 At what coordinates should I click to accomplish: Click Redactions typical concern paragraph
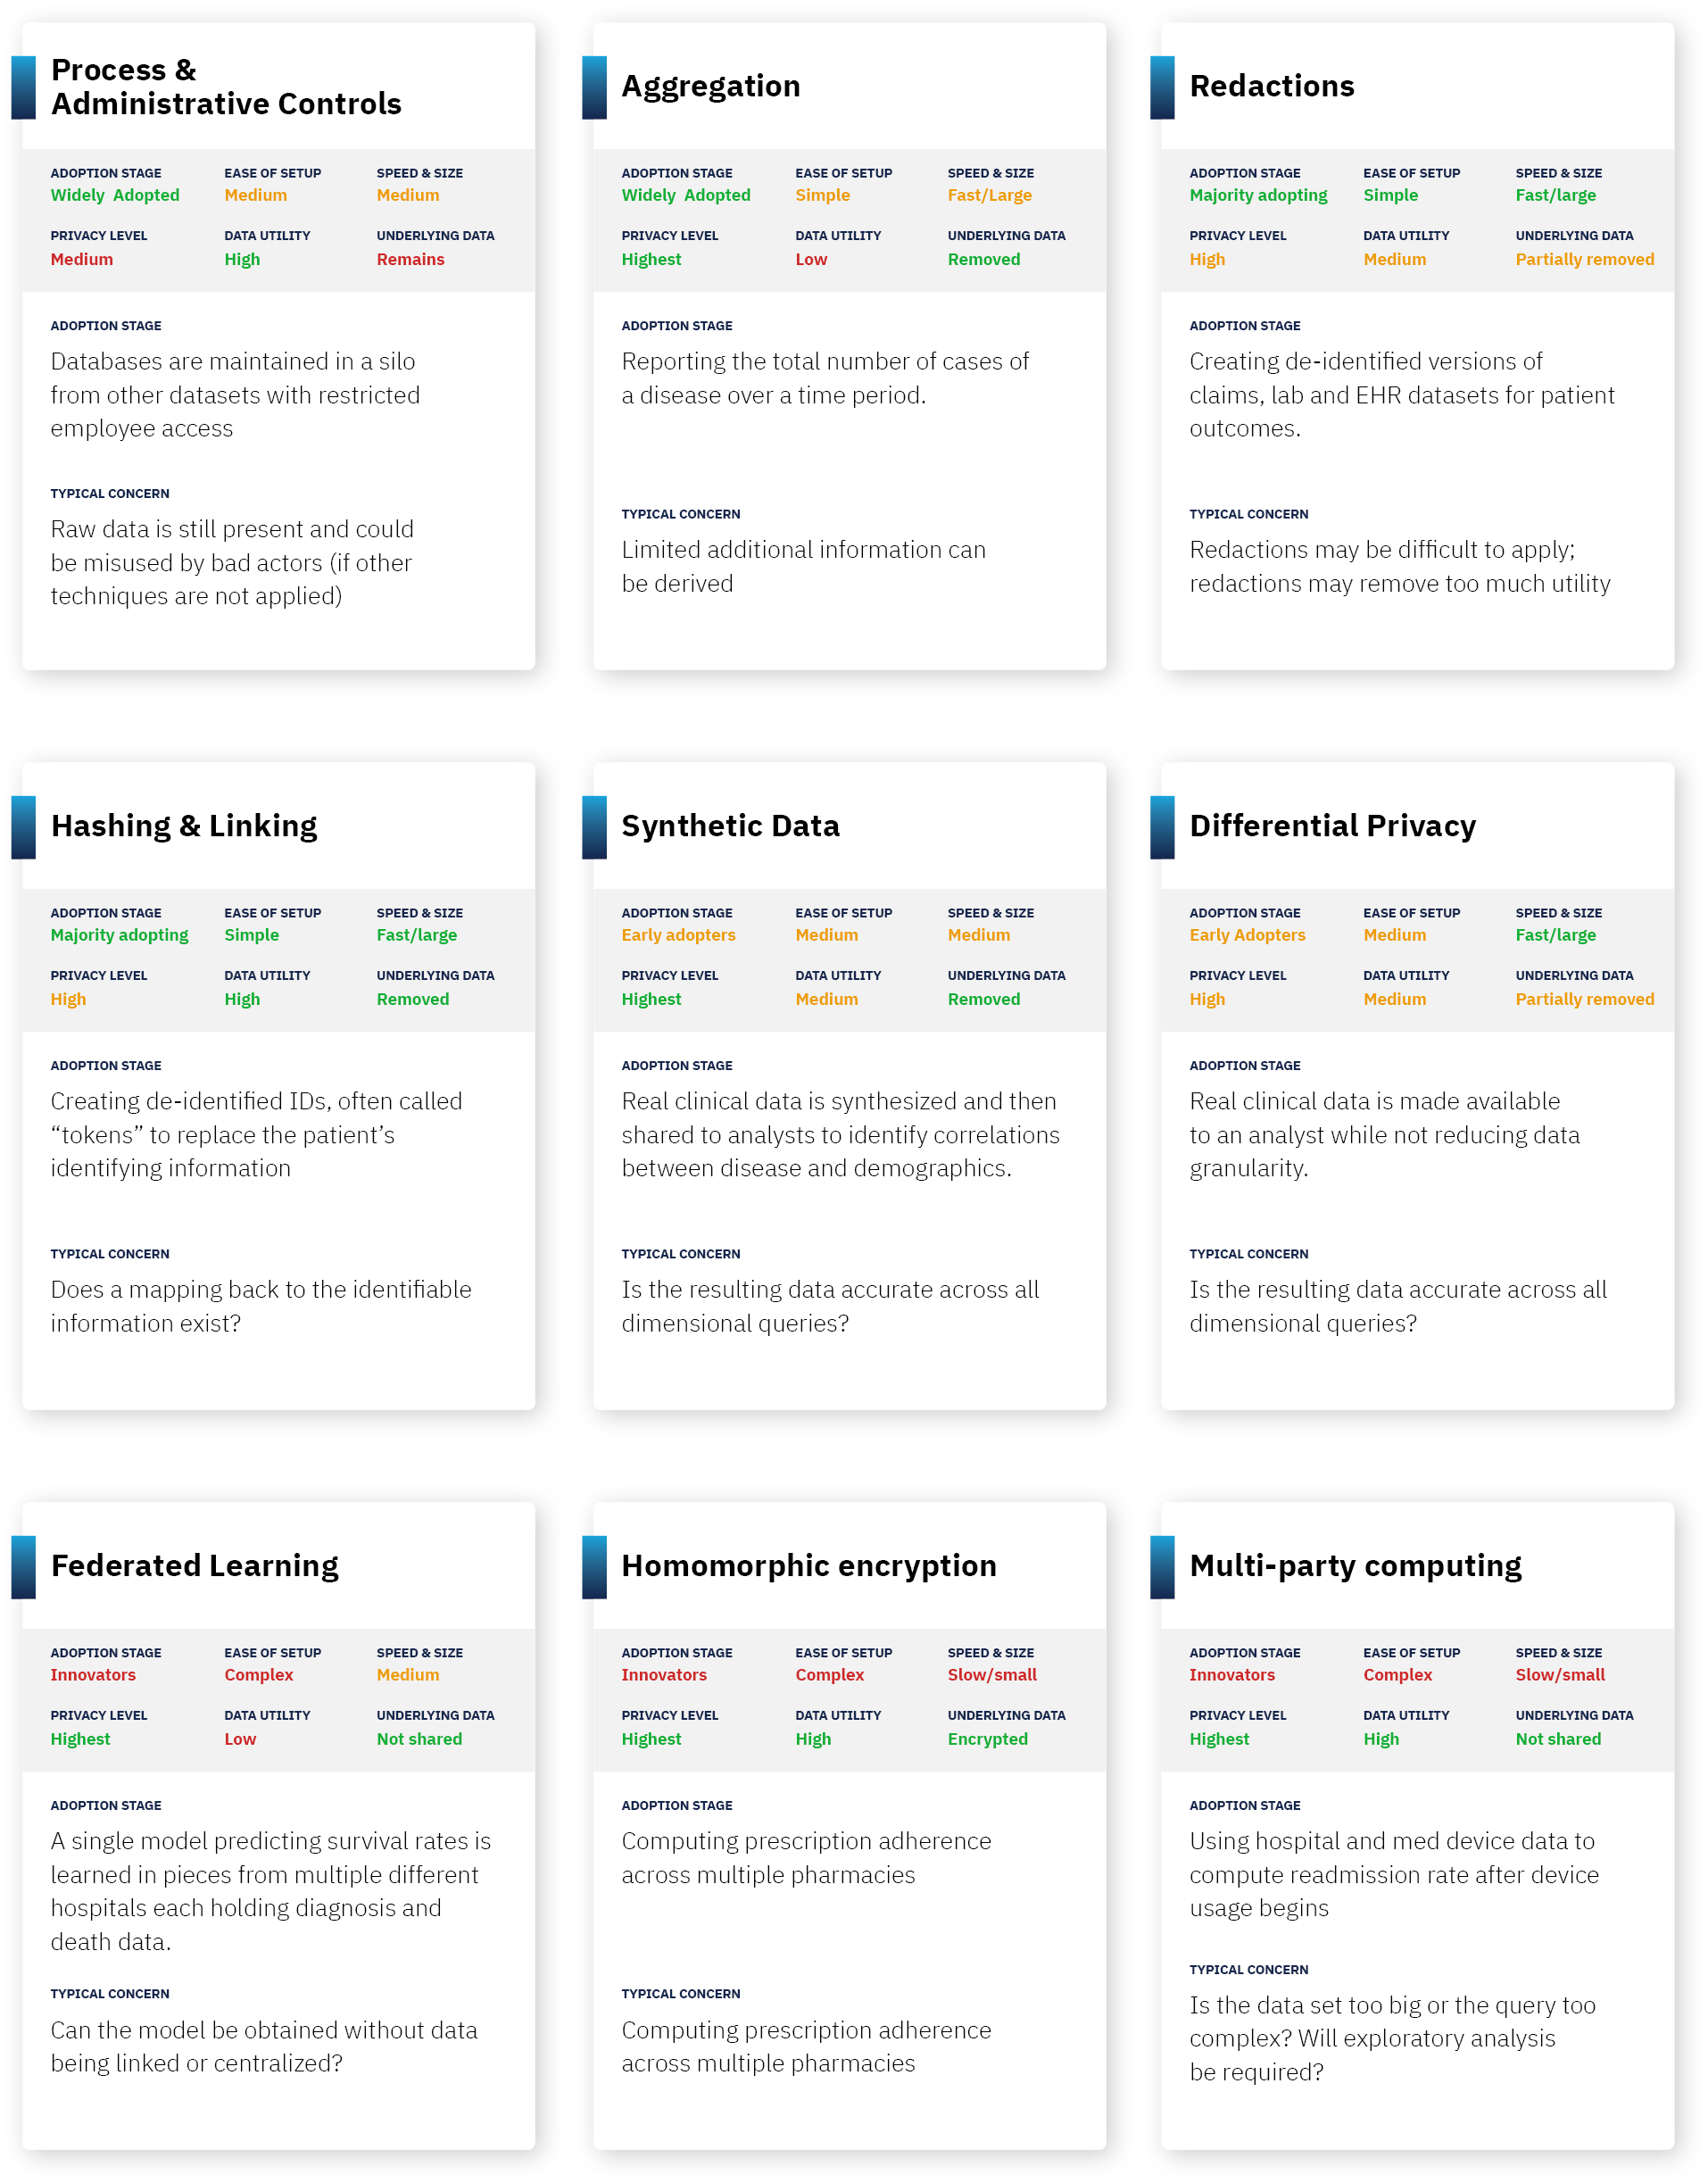(1399, 567)
